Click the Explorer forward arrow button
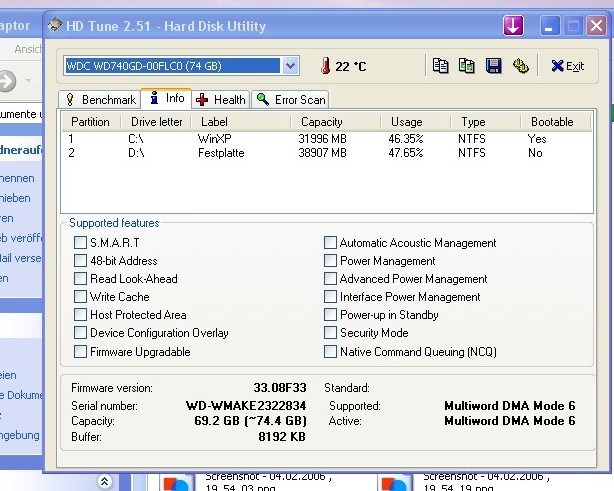 [x=7, y=81]
